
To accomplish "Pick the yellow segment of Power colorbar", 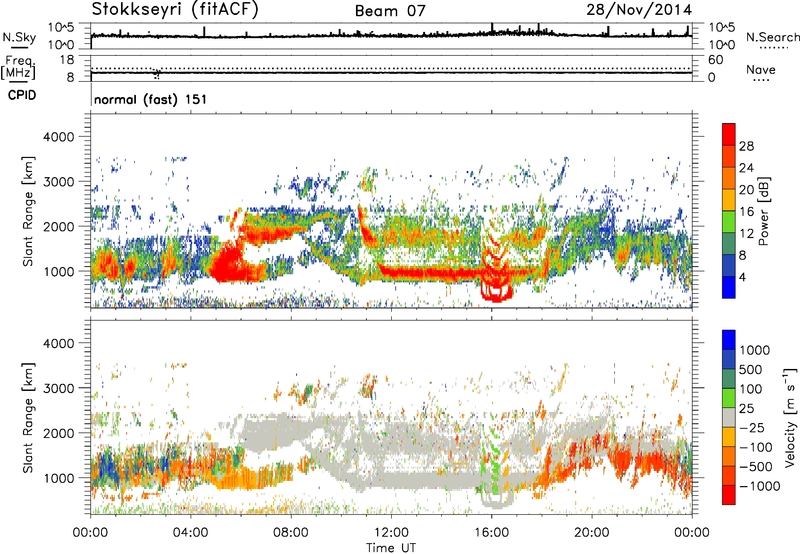I will coord(729,200).
